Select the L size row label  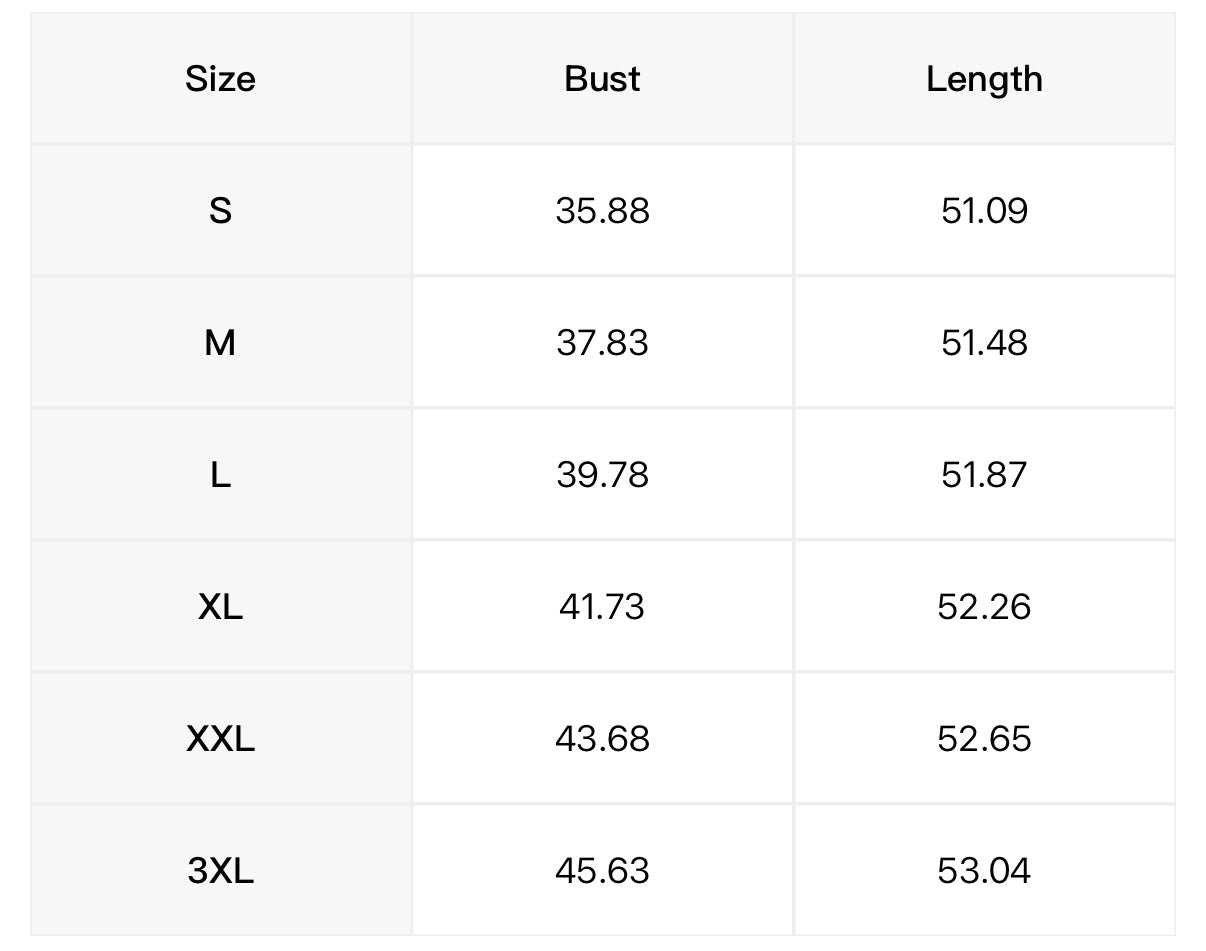(x=220, y=475)
